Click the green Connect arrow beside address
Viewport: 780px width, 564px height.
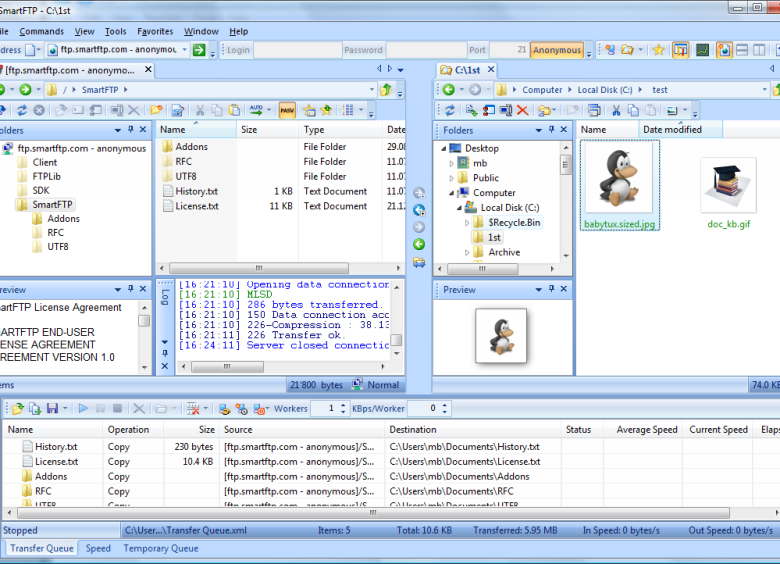(199, 50)
